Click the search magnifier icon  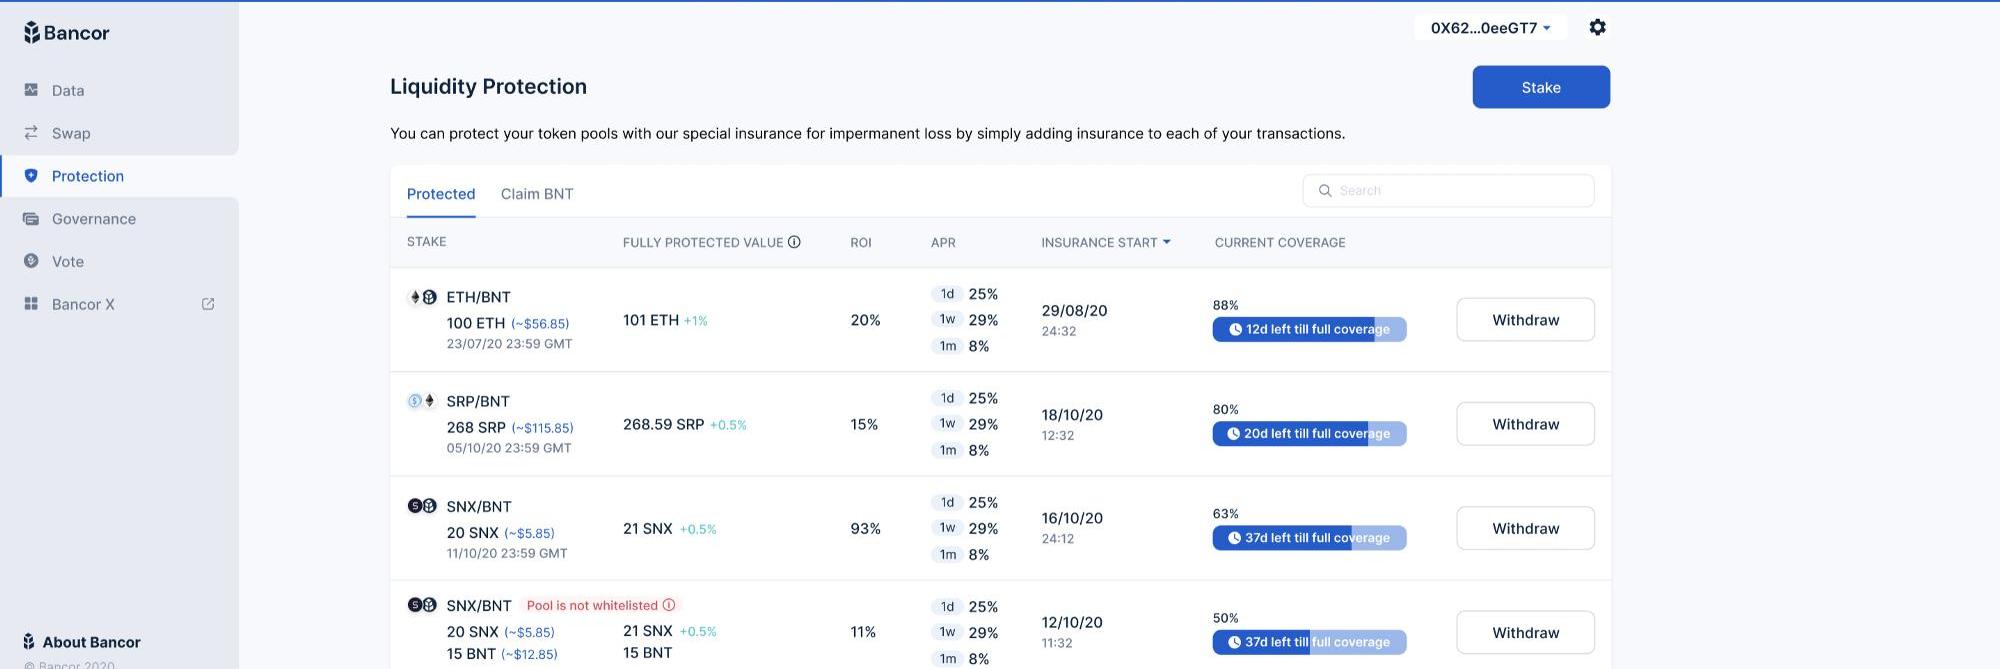(x=1325, y=190)
